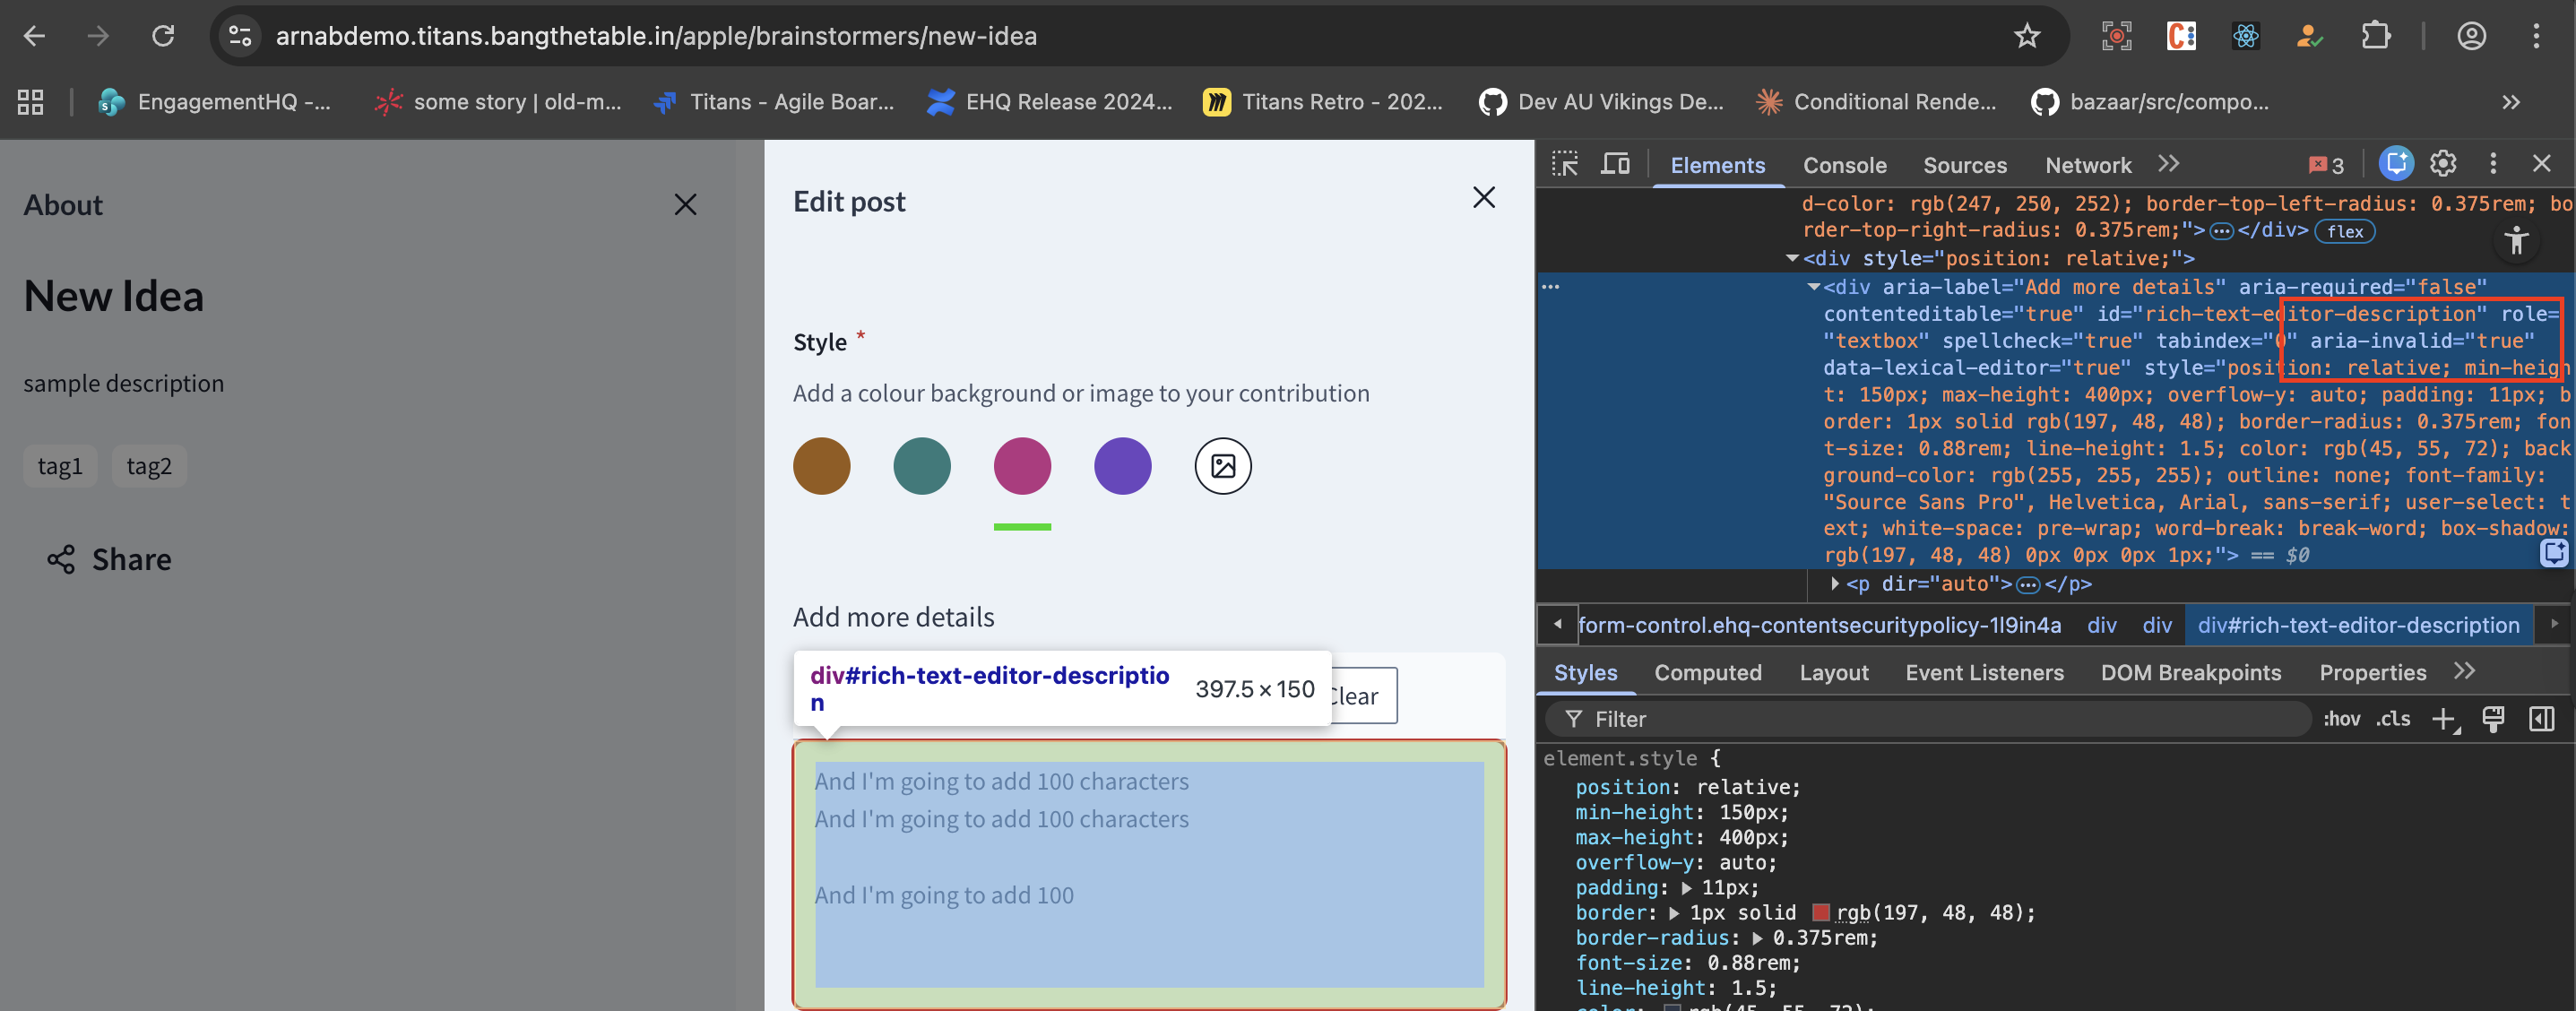The width and height of the screenshot is (2576, 1011).
Task: Show more DevTools tabs after Network
Action: pyautogui.click(x=2168, y=164)
